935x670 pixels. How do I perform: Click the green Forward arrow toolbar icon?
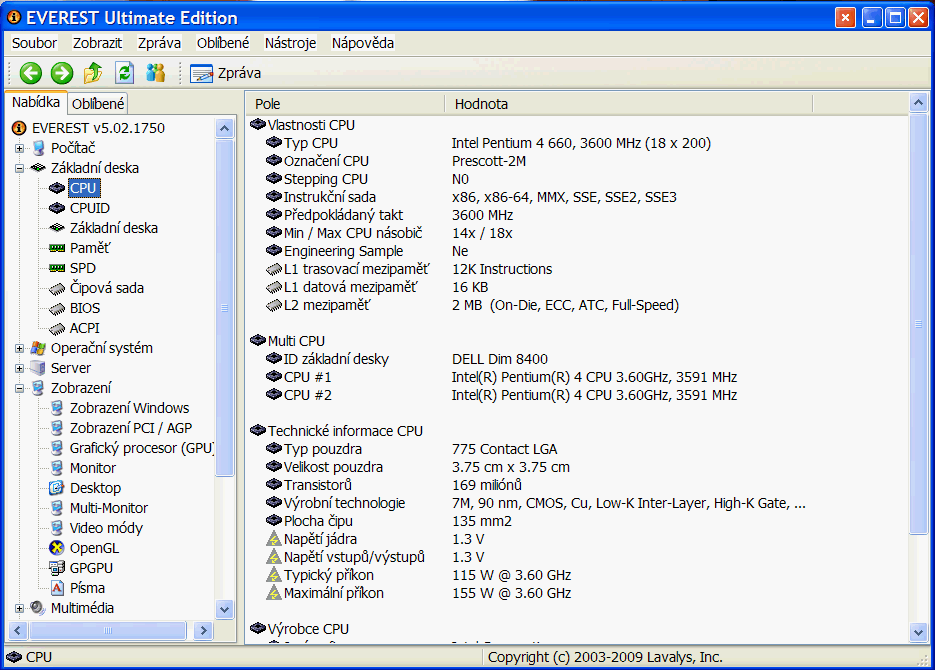pos(61,73)
